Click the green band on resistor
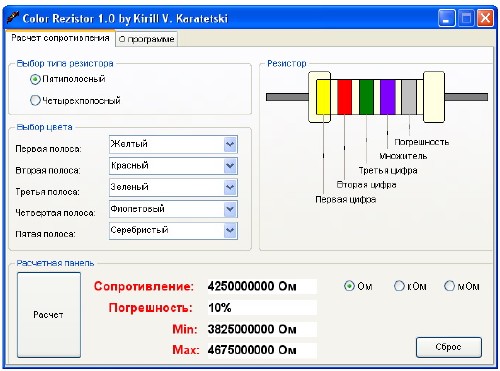This screenshot has width=500, height=371. point(366,97)
